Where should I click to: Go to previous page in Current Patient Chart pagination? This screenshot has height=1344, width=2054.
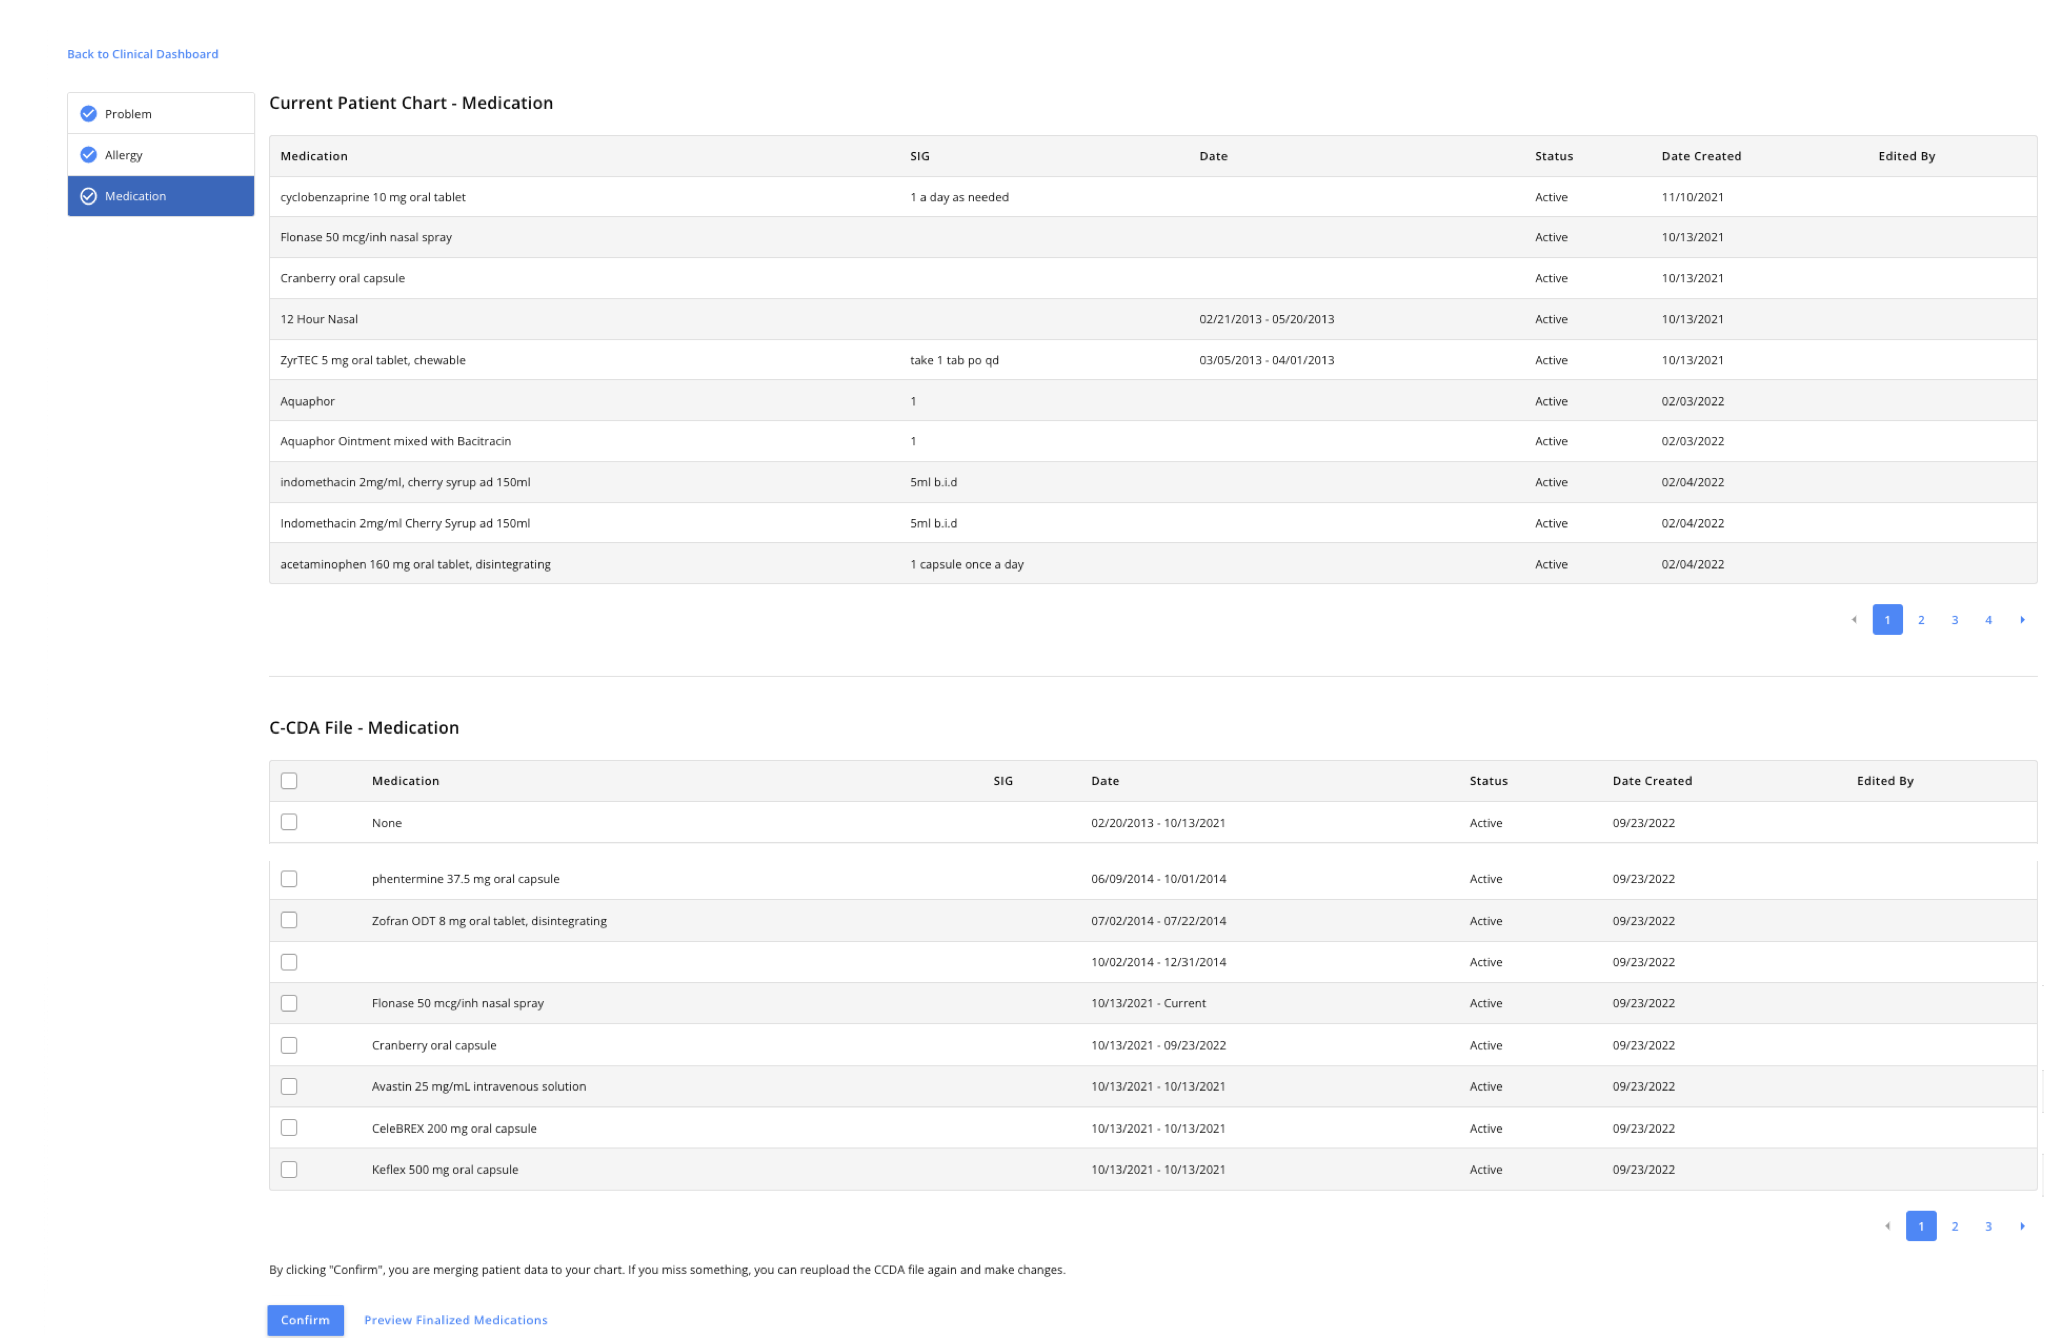point(1853,620)
